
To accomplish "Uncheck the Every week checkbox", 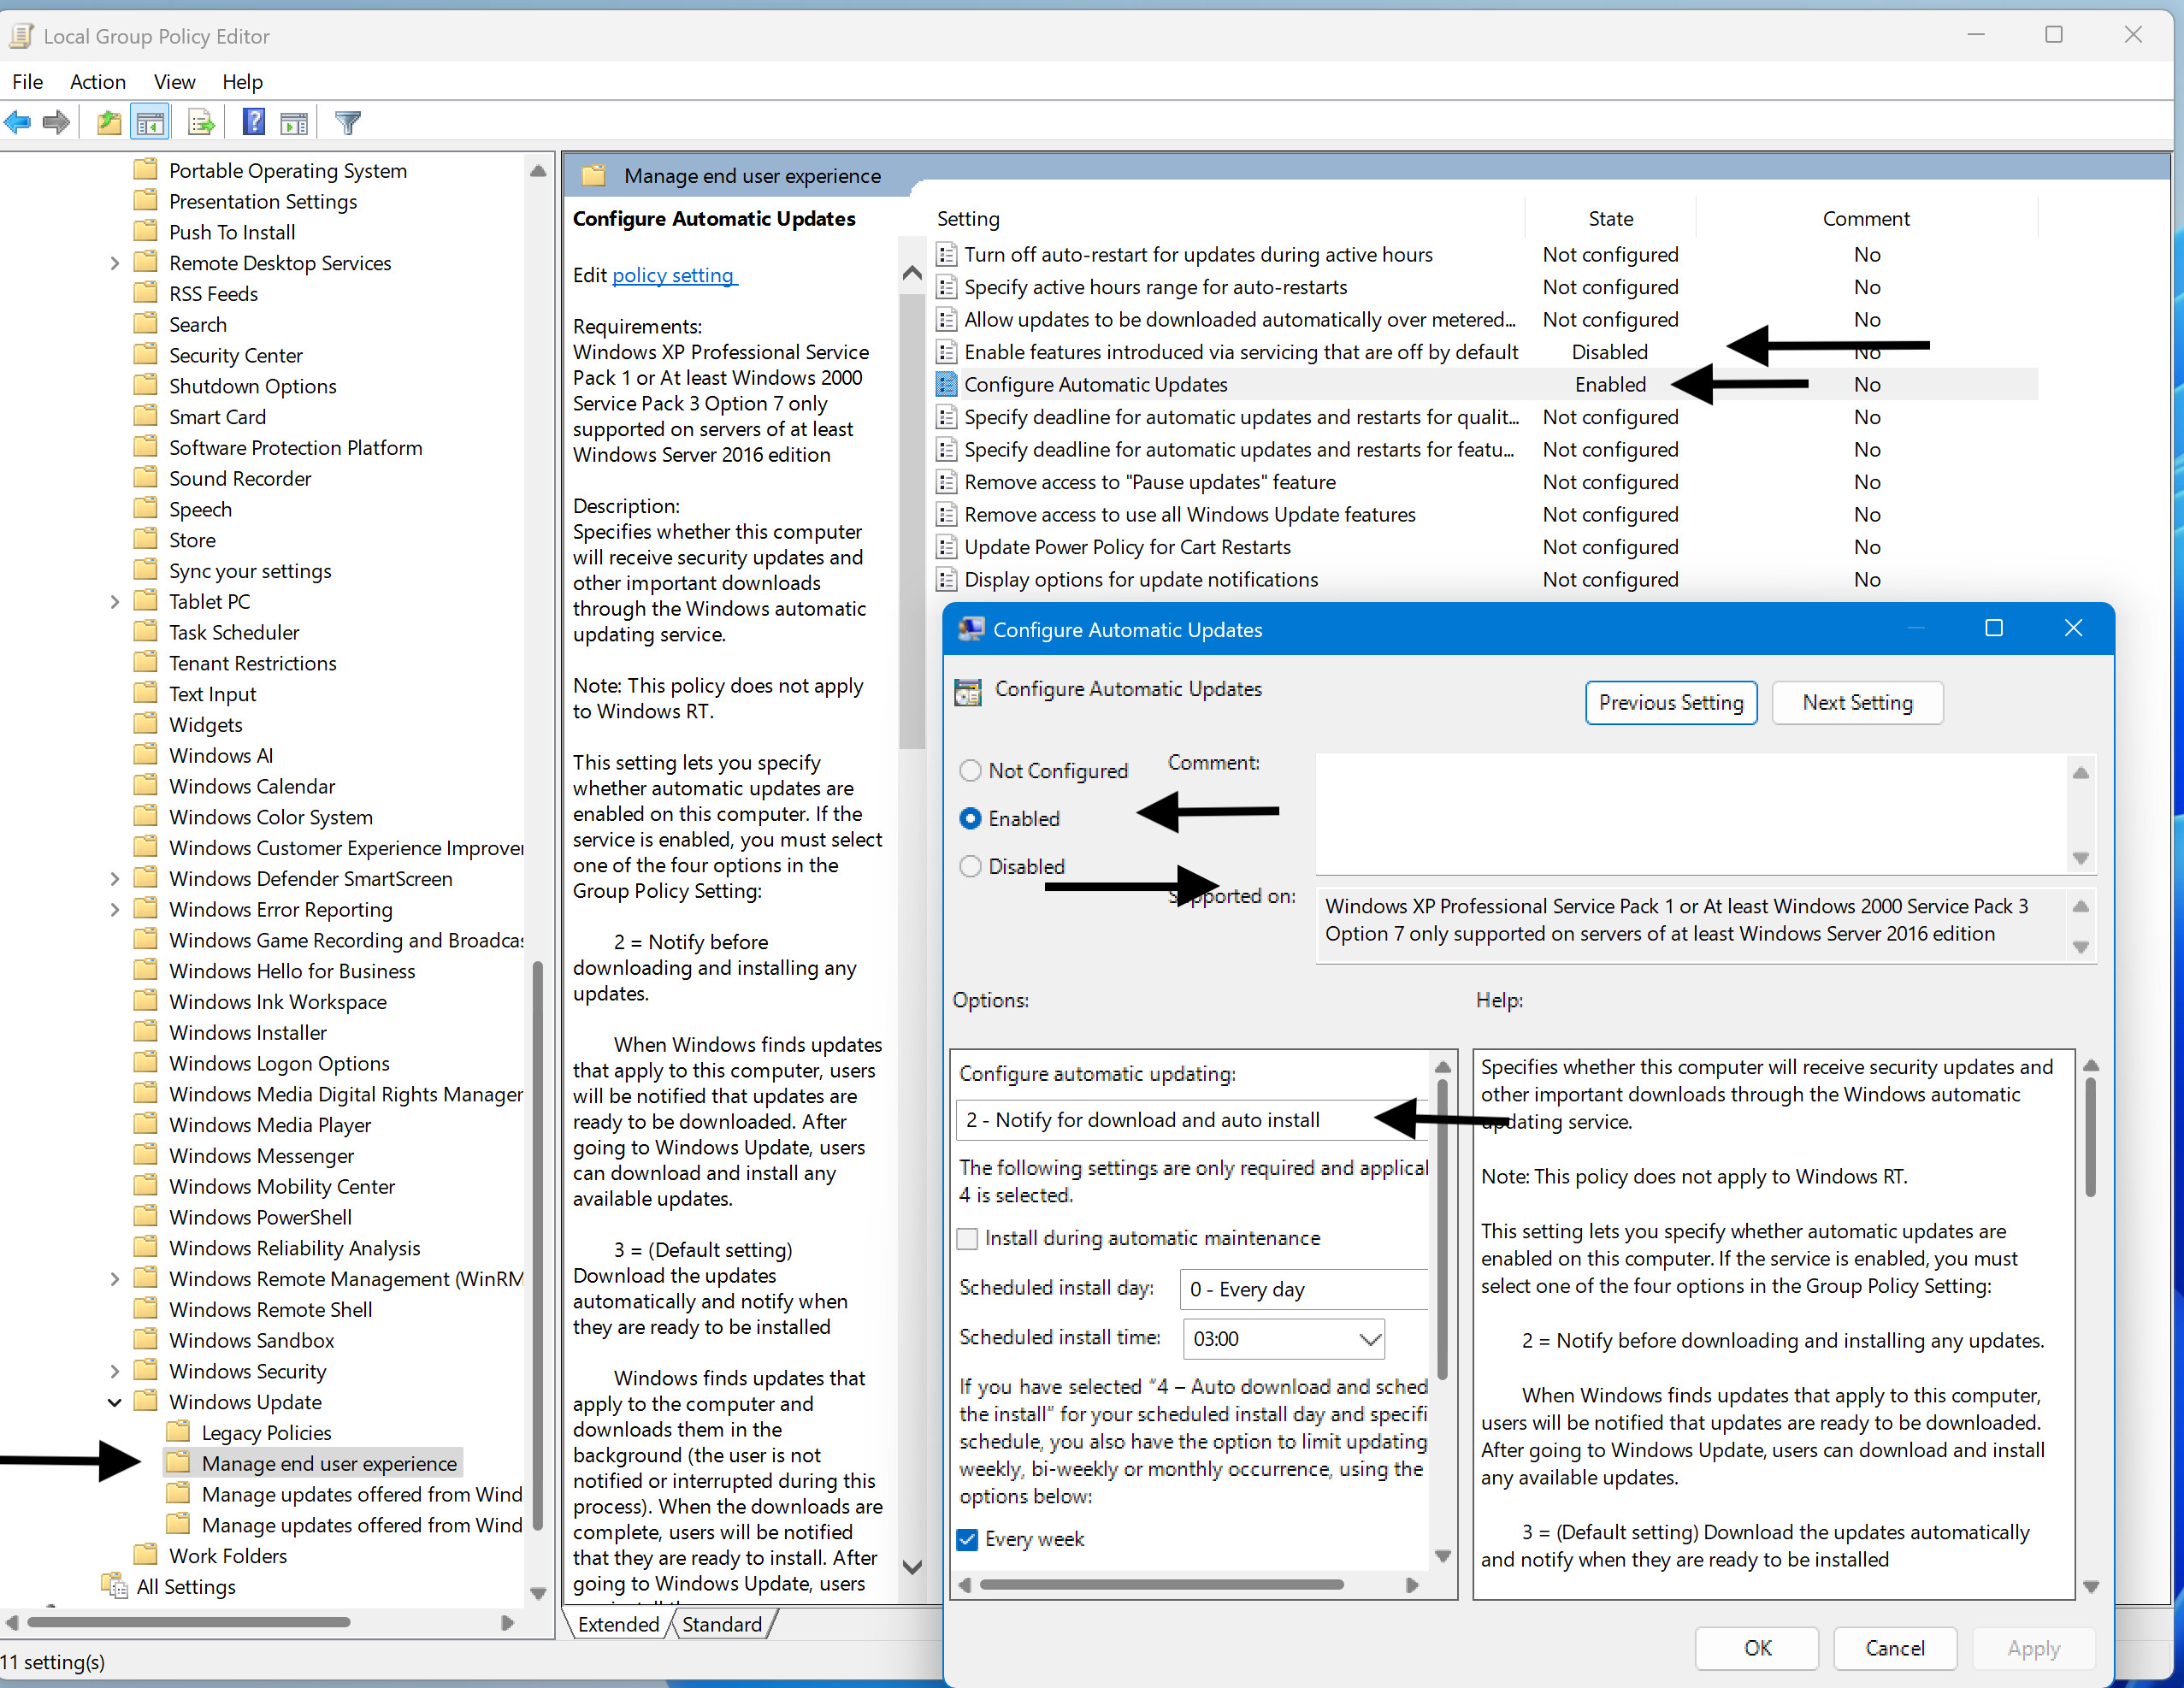I will [966, 1539].
